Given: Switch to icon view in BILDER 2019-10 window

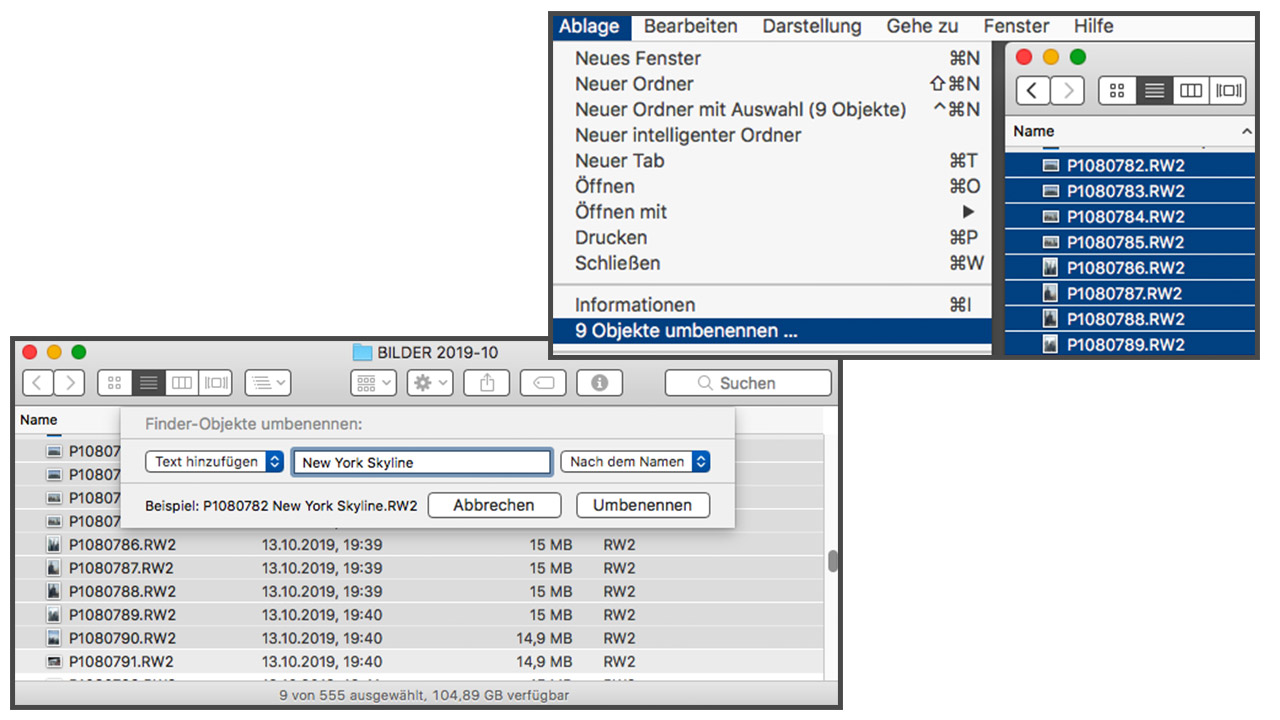Looking at the screenshot, I should [x=114, y=383].
